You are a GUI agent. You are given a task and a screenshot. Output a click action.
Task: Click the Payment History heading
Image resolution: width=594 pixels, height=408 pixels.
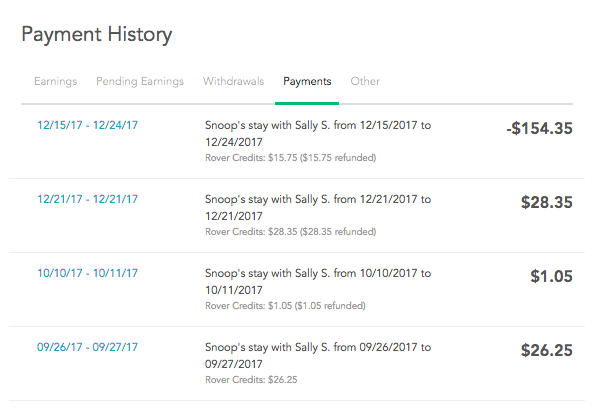[97, 35]
